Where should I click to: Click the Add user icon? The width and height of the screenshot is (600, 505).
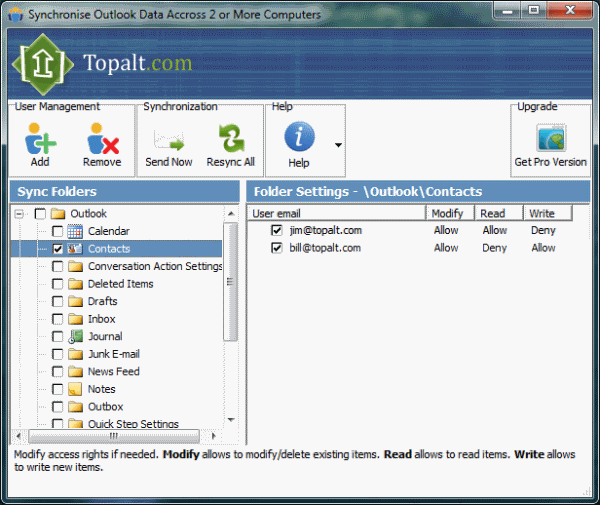40,138
